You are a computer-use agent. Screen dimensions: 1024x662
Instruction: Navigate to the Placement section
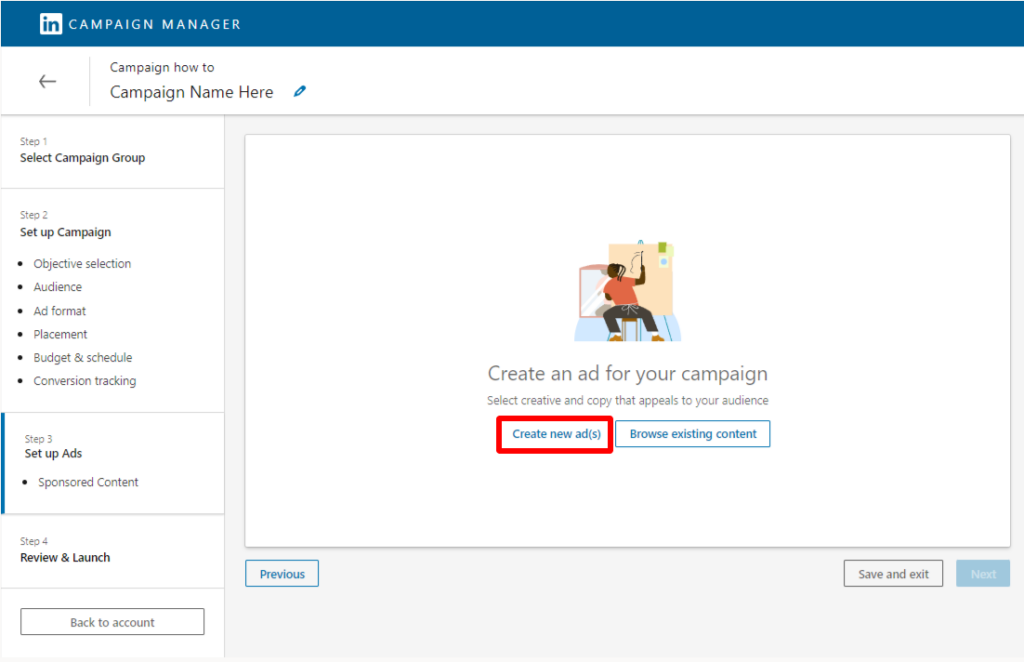click(60, 334)
